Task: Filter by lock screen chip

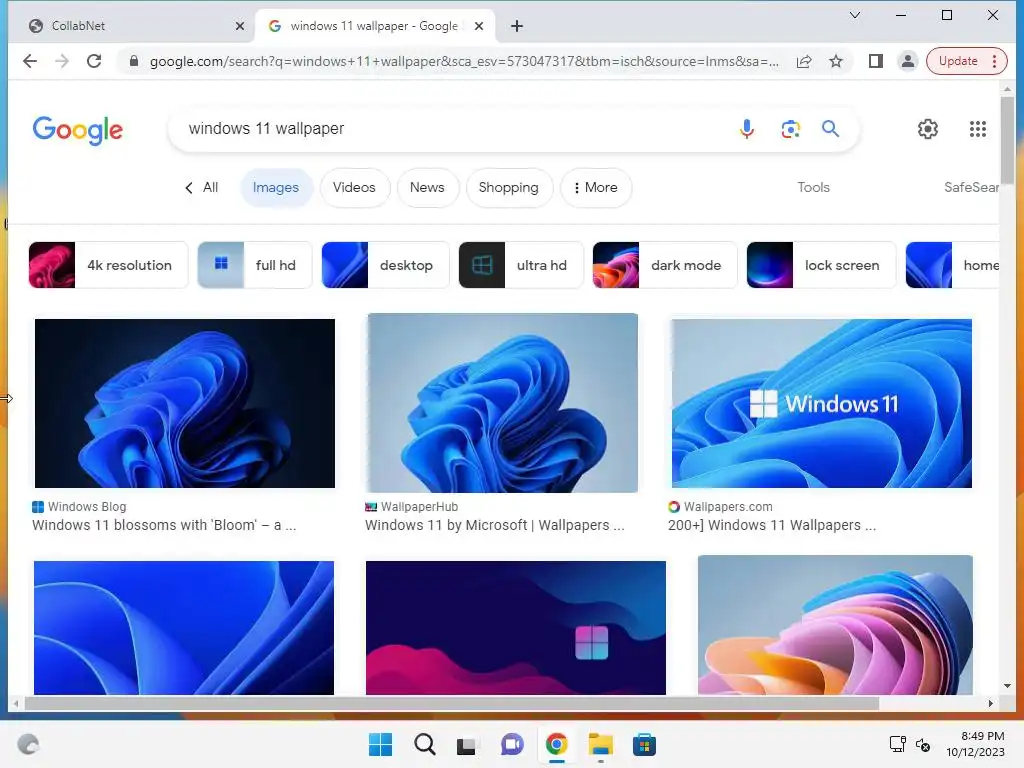Action: click(821, 265)
